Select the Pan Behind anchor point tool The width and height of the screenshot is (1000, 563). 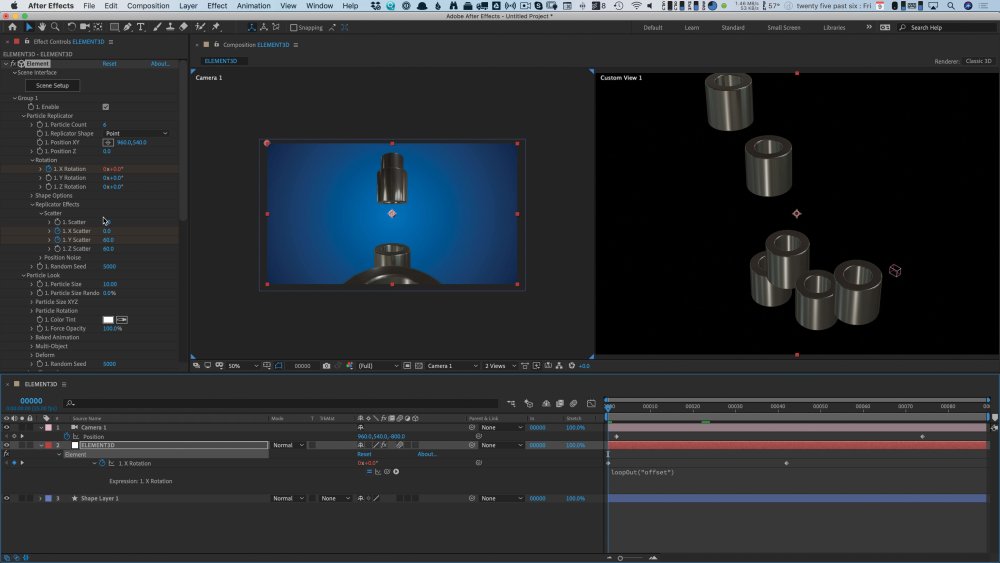click(98, 27)
